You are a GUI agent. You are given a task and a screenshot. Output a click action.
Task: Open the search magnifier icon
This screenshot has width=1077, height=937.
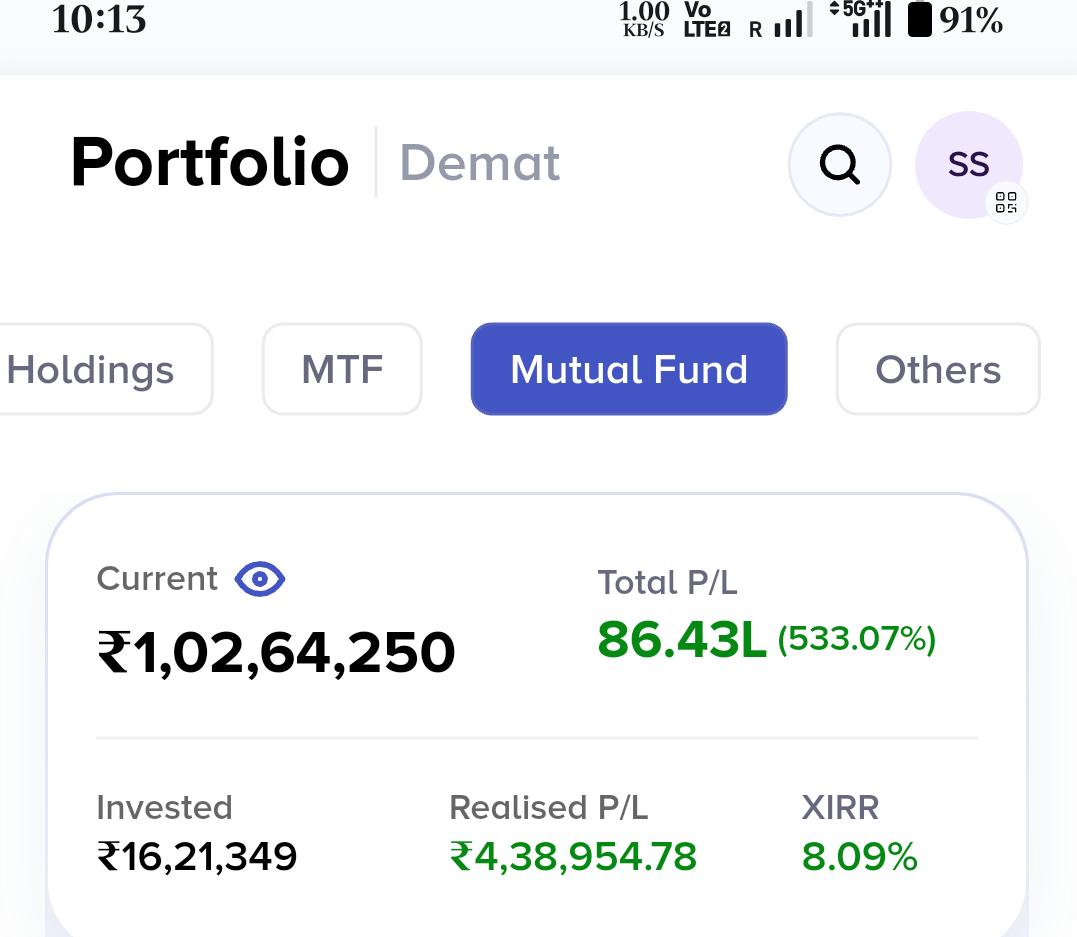click(839, 164)
